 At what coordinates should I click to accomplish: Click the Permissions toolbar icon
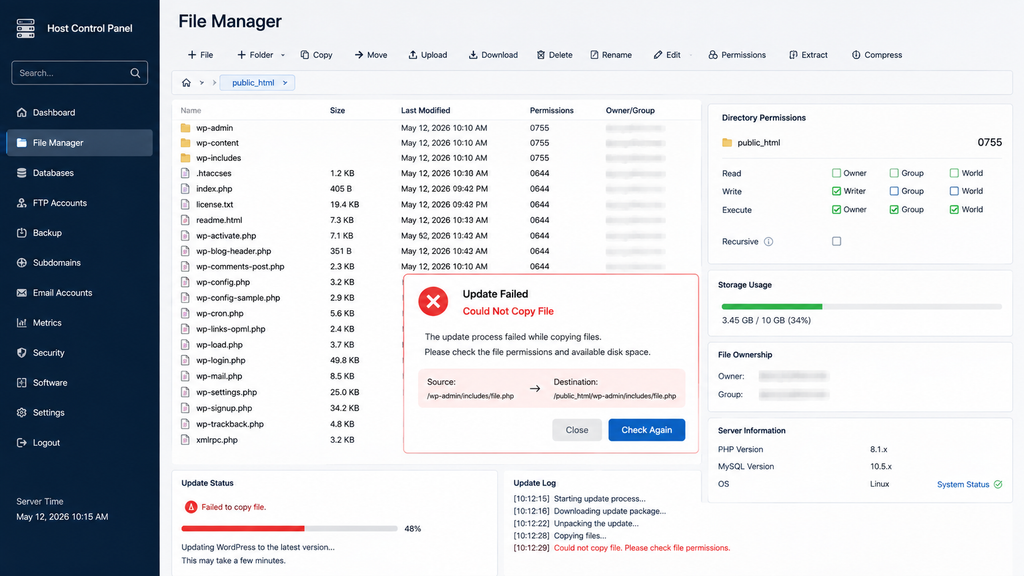712,55
